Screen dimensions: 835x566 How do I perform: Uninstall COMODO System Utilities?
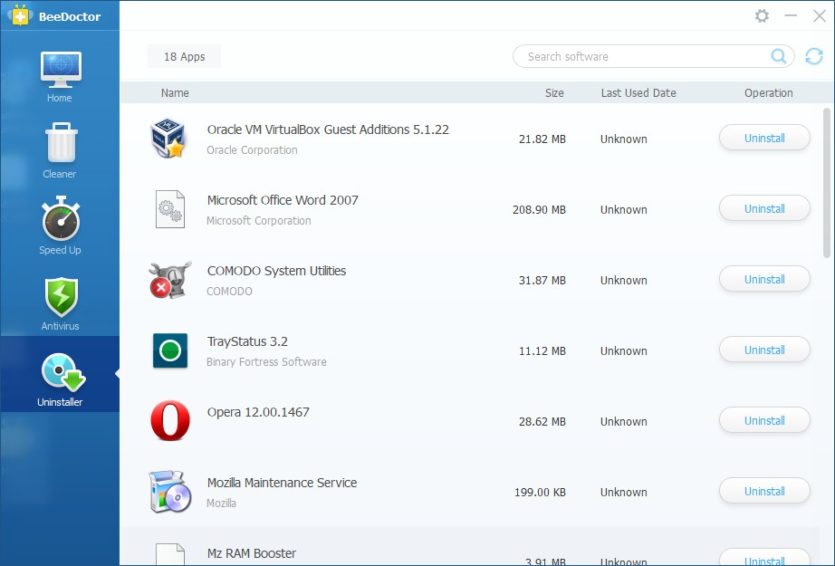click(x=764, y=280)
